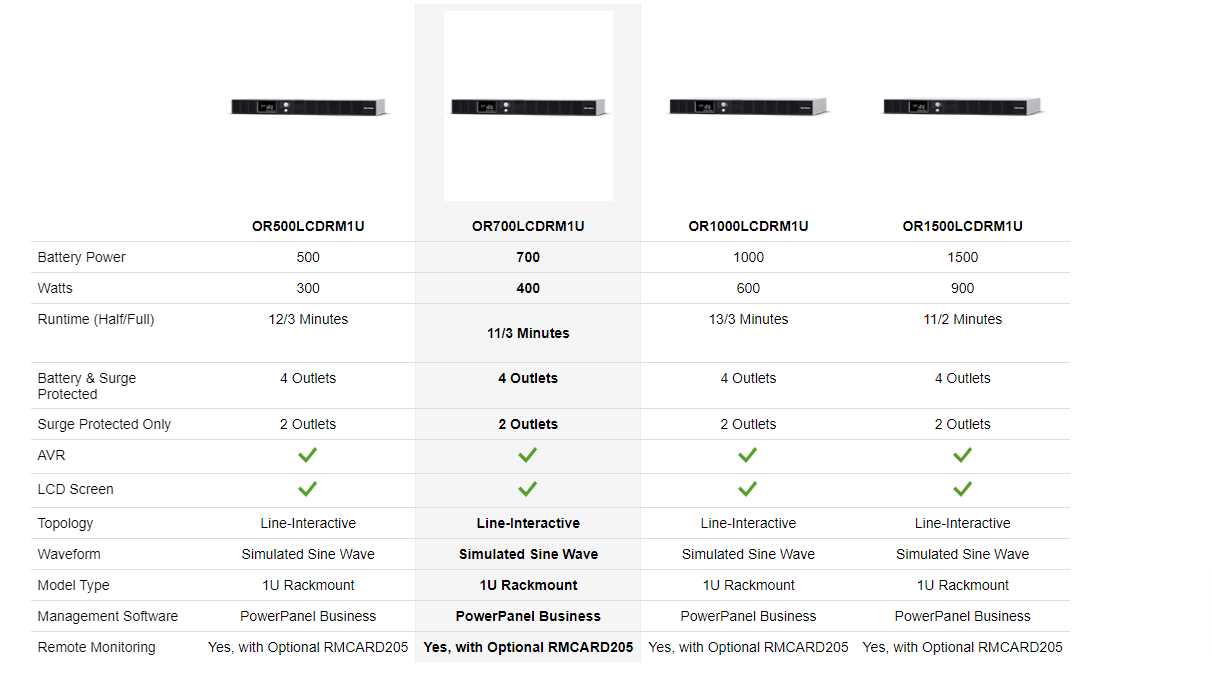Click LCD Screen checkmark for OR500LCDRM1U
Screen dimensions: 1212x676
tap(308, 489)
